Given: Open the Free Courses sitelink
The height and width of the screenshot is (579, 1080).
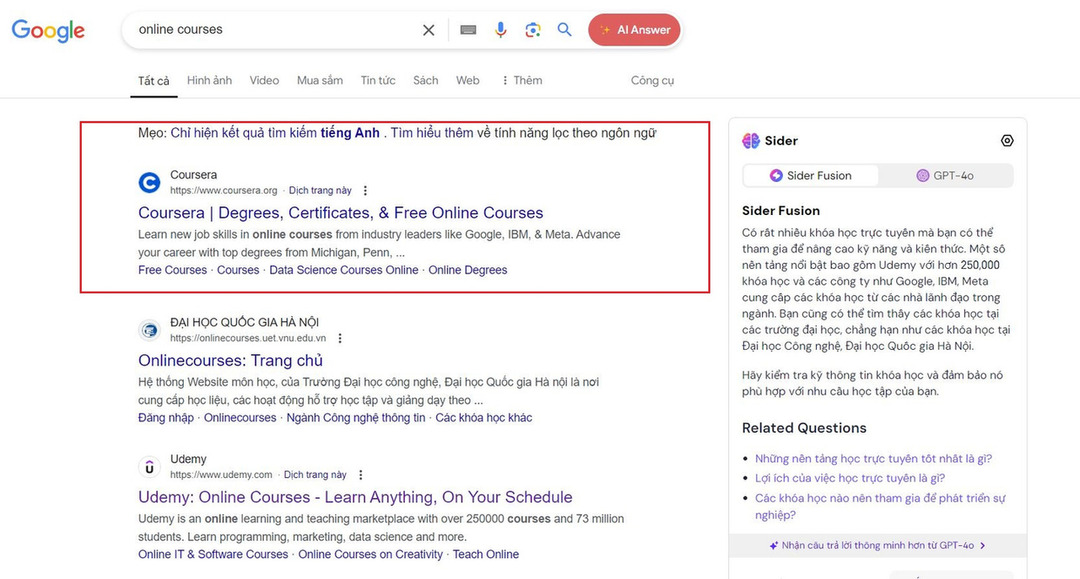Looking at the screenshot, I should pos(172,270).
